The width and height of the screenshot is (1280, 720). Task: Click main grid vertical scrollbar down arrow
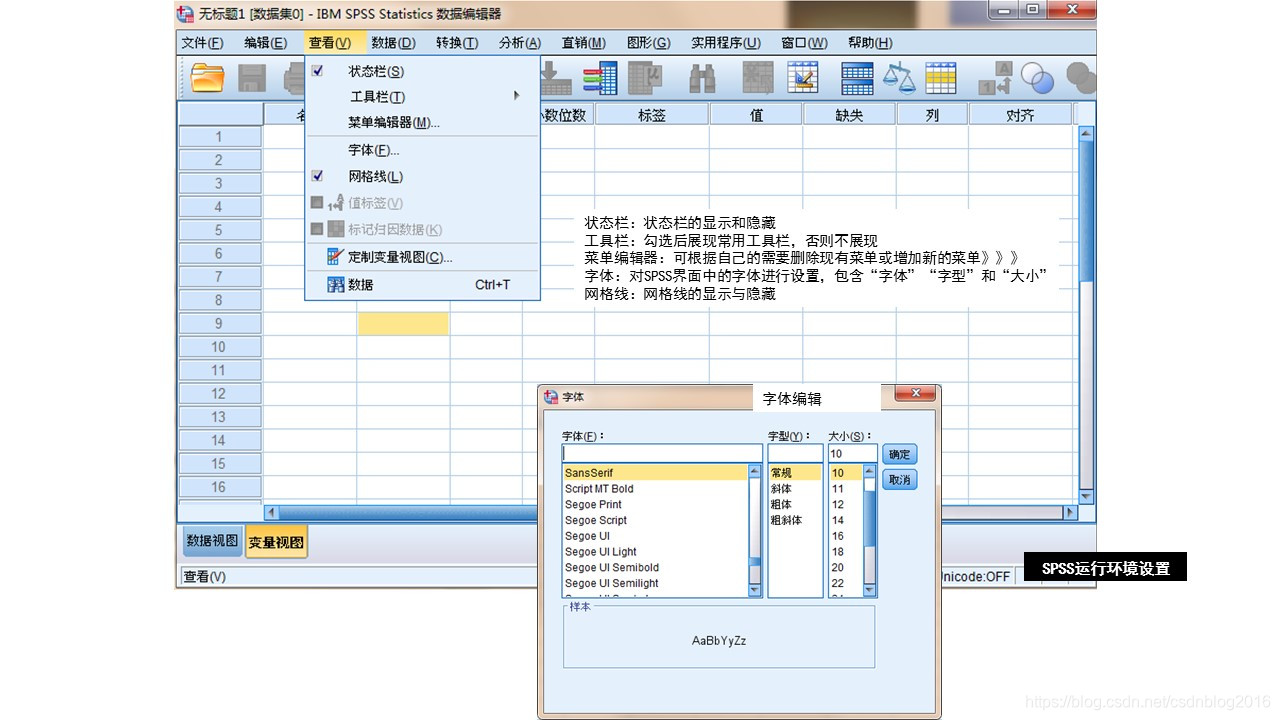[1087, 496]
